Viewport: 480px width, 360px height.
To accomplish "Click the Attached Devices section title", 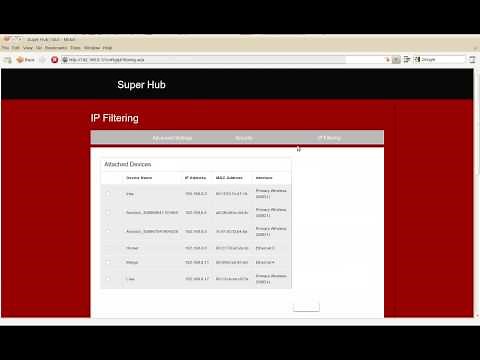I will (128, 164).
